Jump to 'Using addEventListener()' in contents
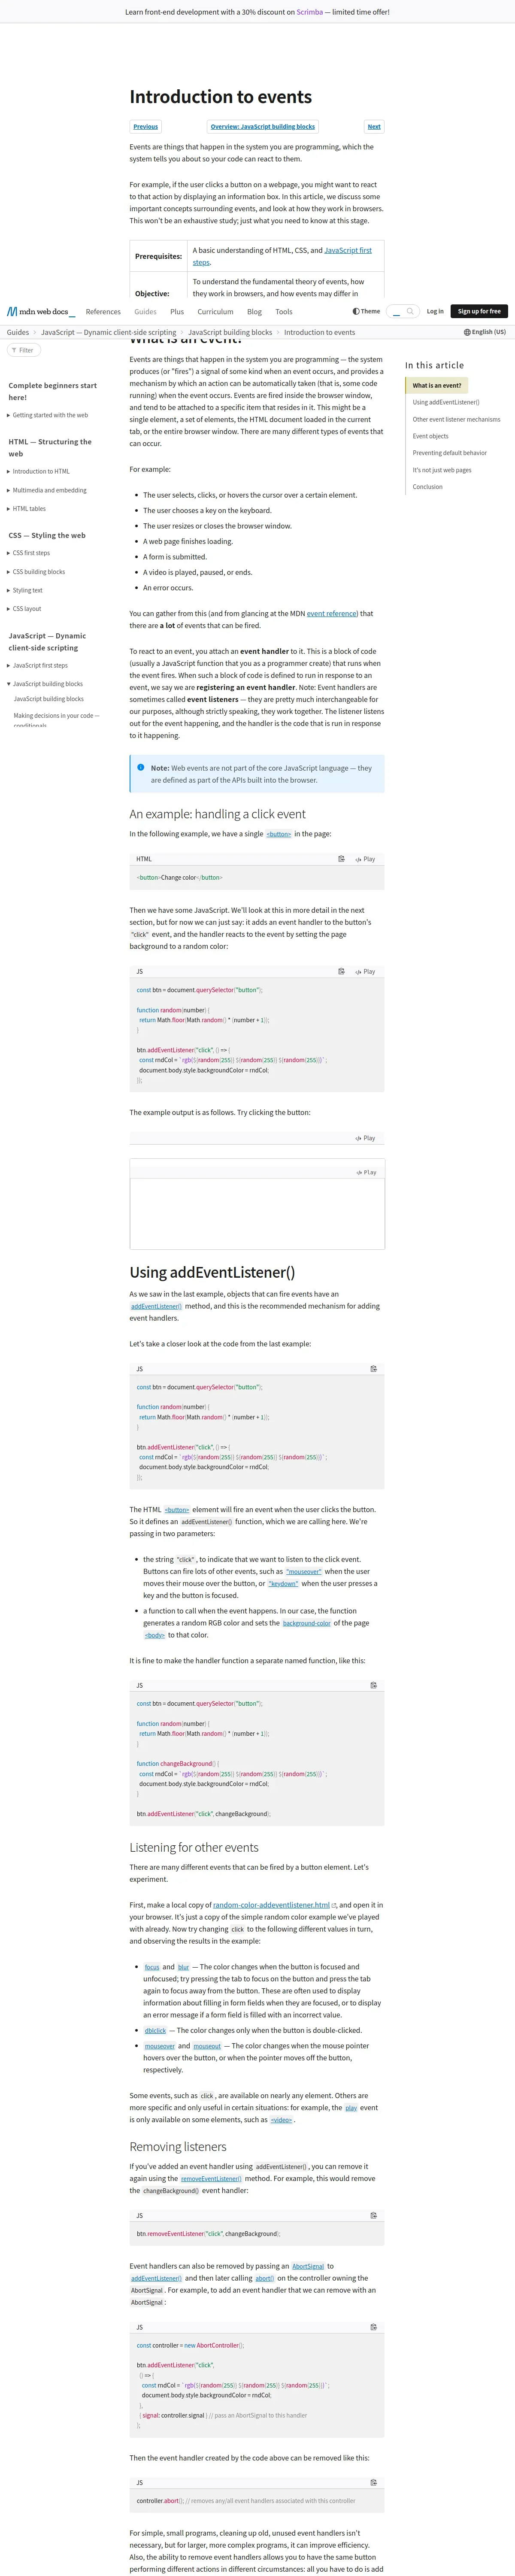 coord(446,402)
